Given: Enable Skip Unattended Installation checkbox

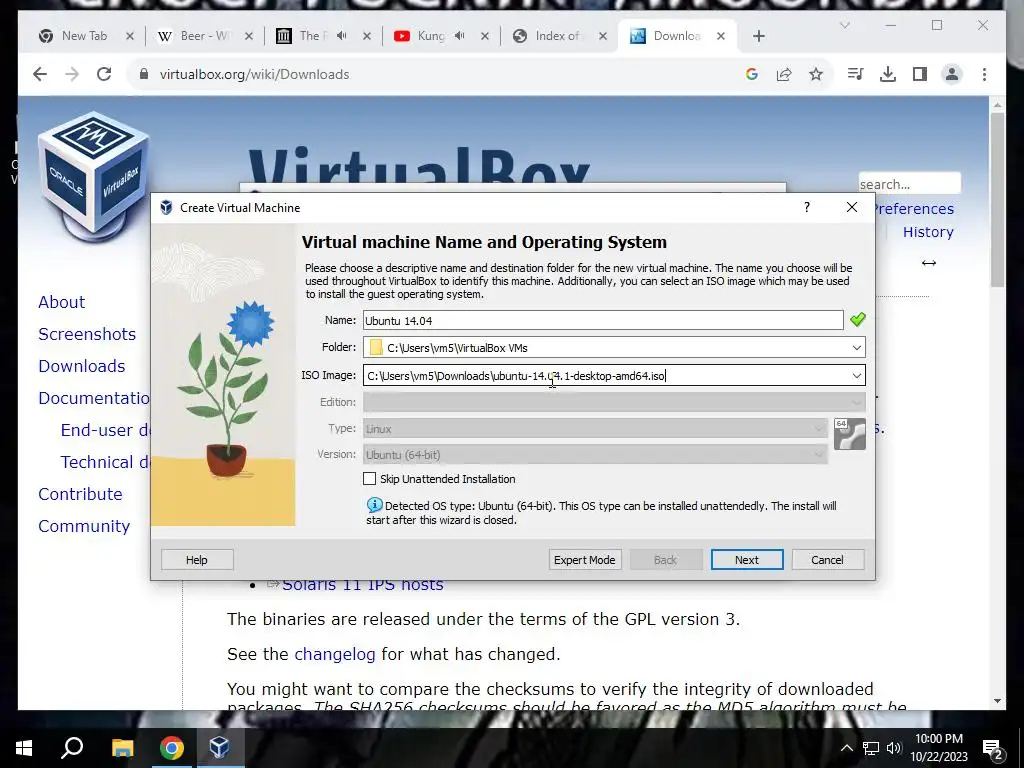Looking at the screenshot, I should 370,479.
